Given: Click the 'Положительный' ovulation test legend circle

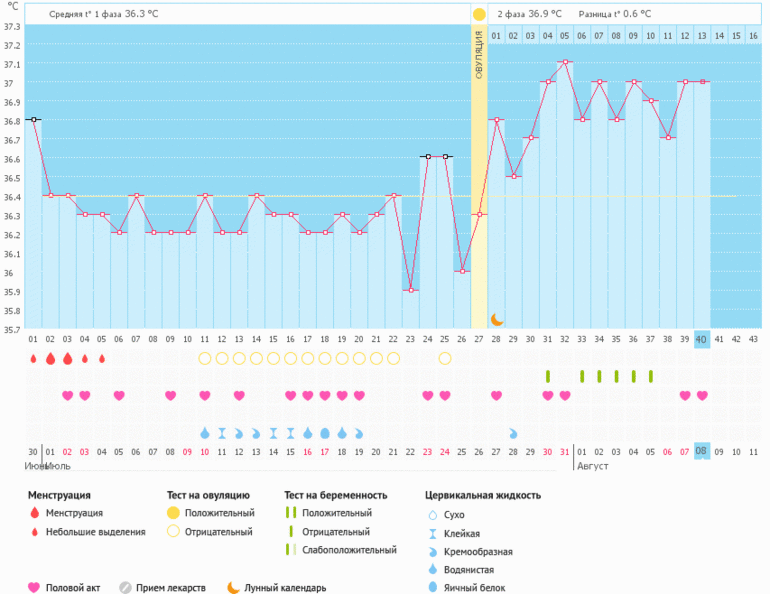Looking at the screenshot, I should coord(174,513).
